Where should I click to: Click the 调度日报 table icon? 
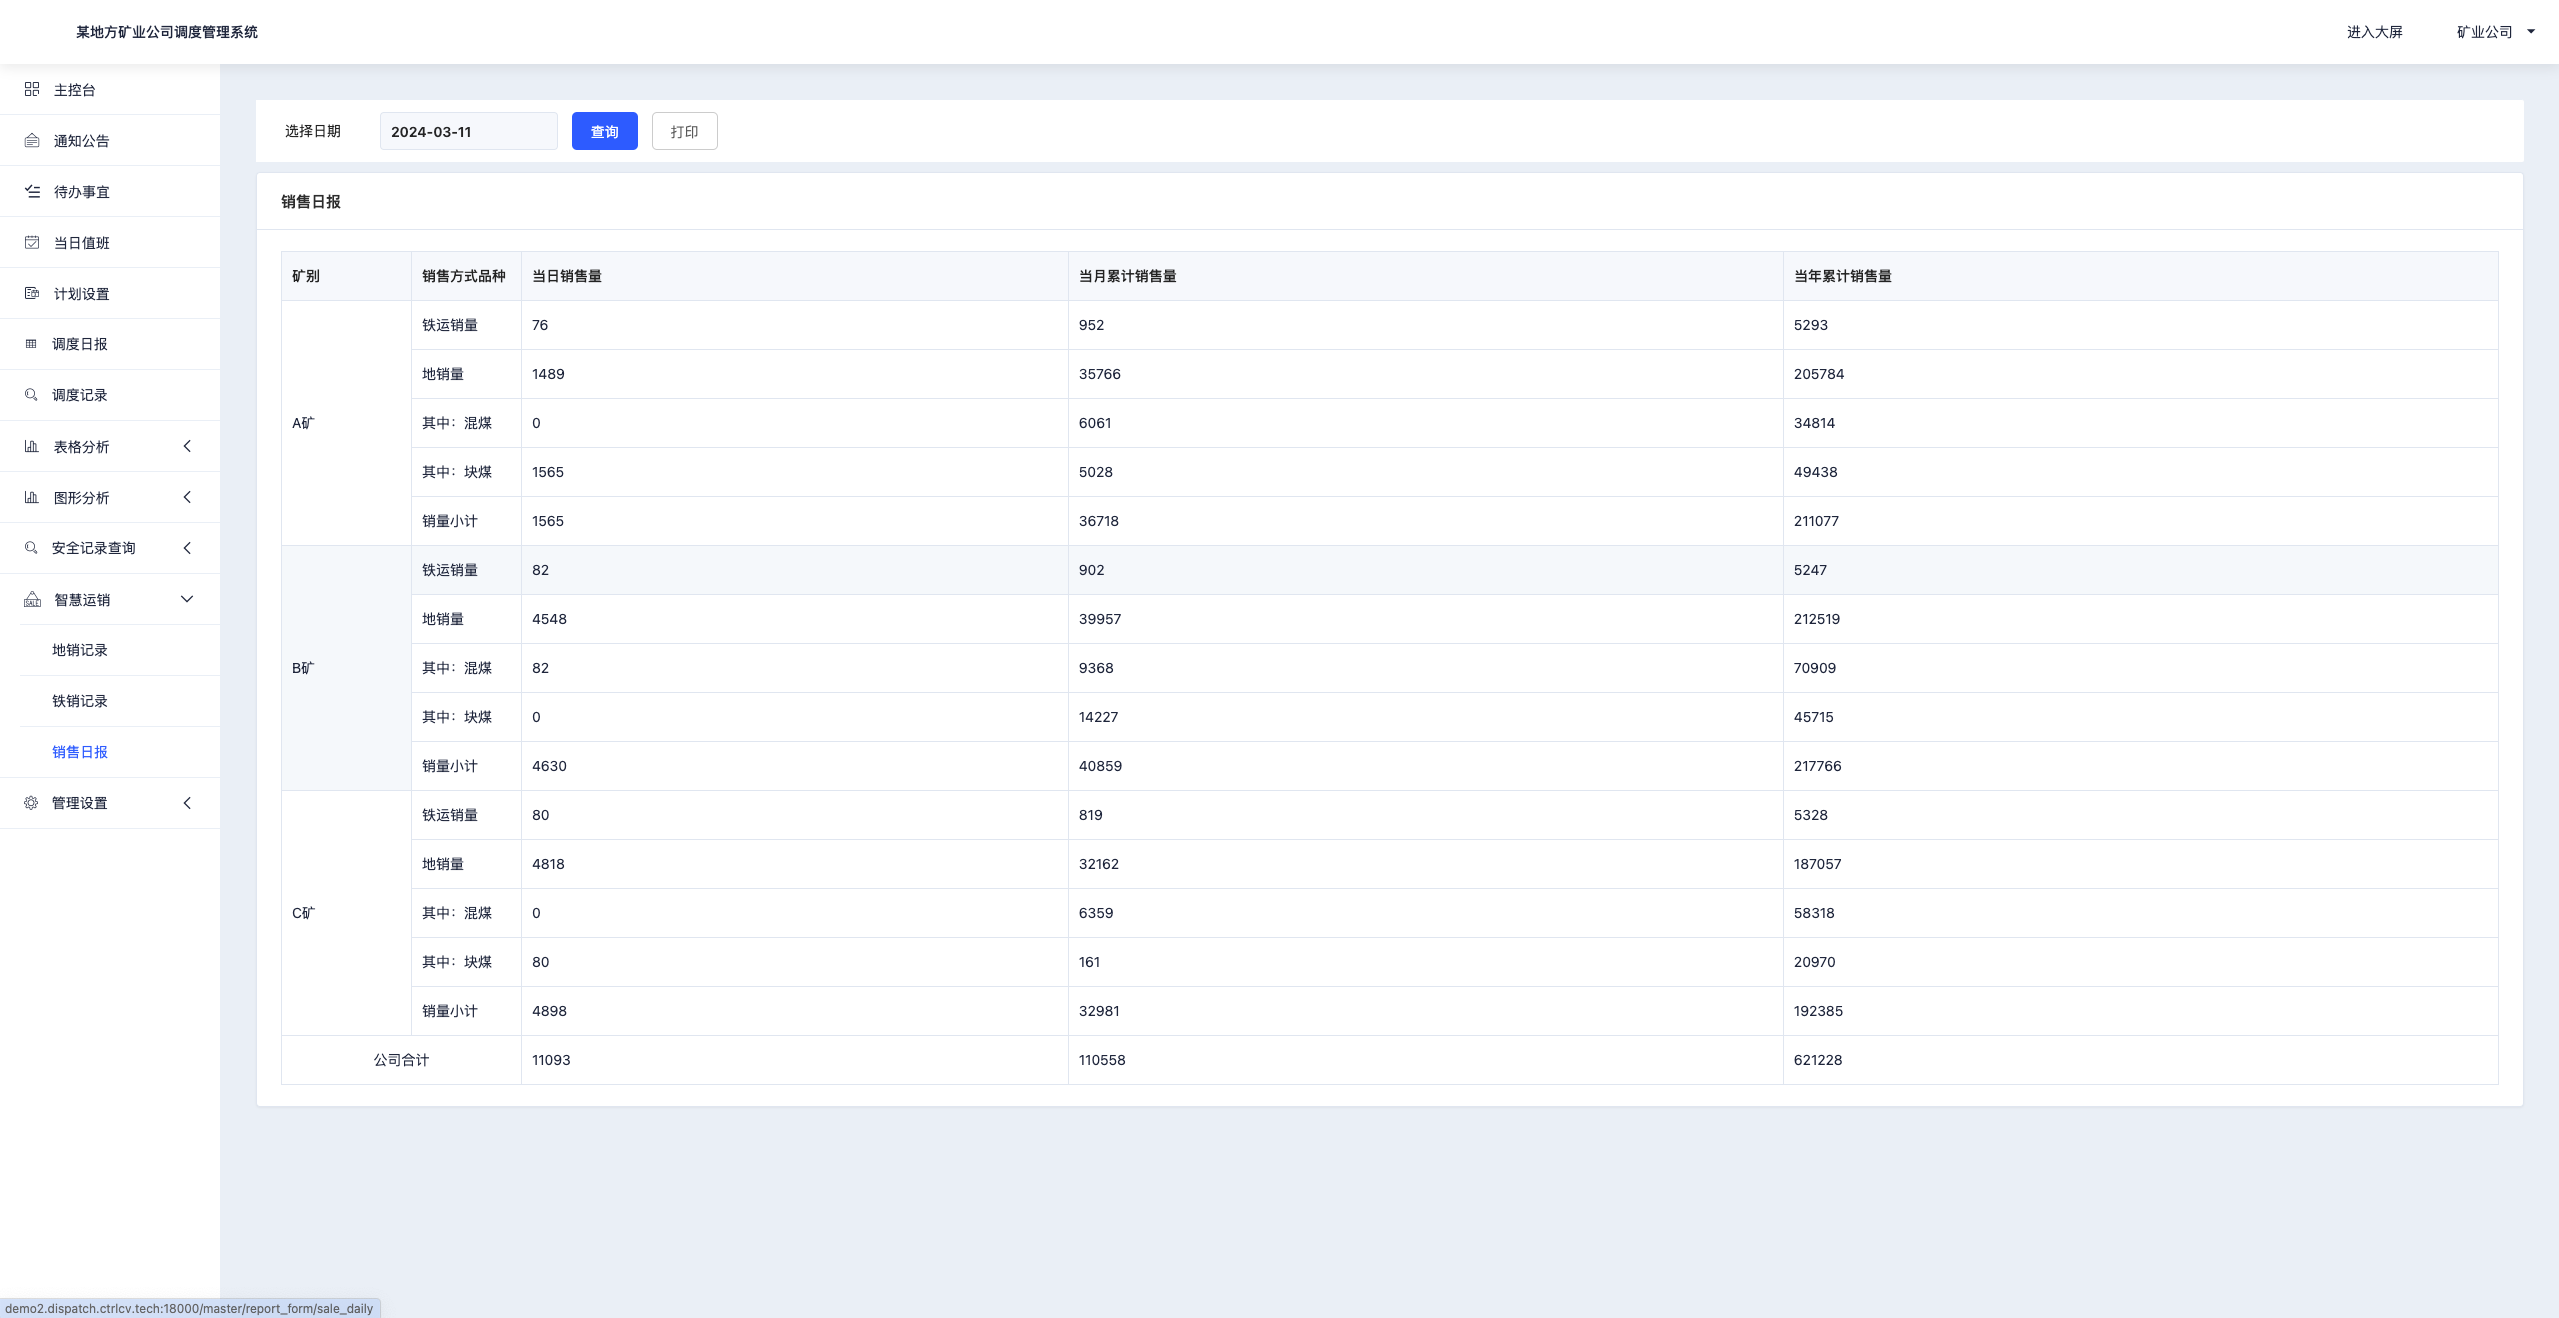[x=31, y=344]
